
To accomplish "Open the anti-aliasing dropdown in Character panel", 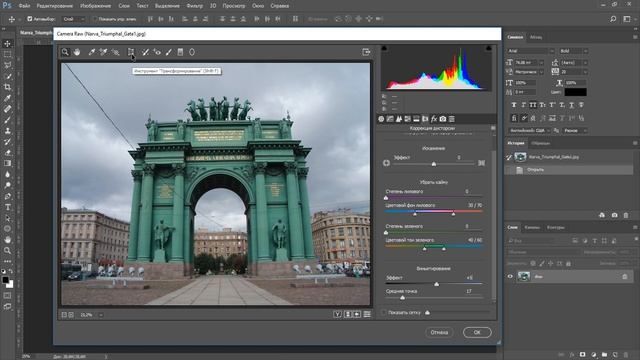I will tap(575, 130).
